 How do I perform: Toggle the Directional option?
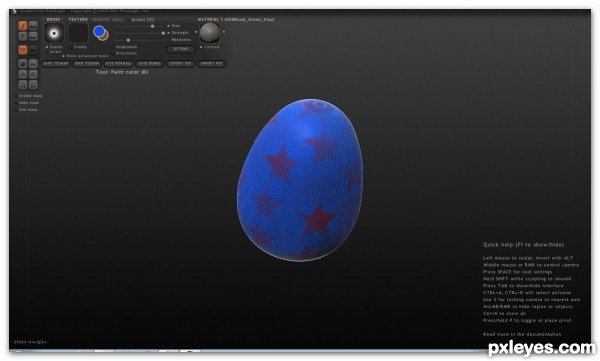tap(126, 53)
